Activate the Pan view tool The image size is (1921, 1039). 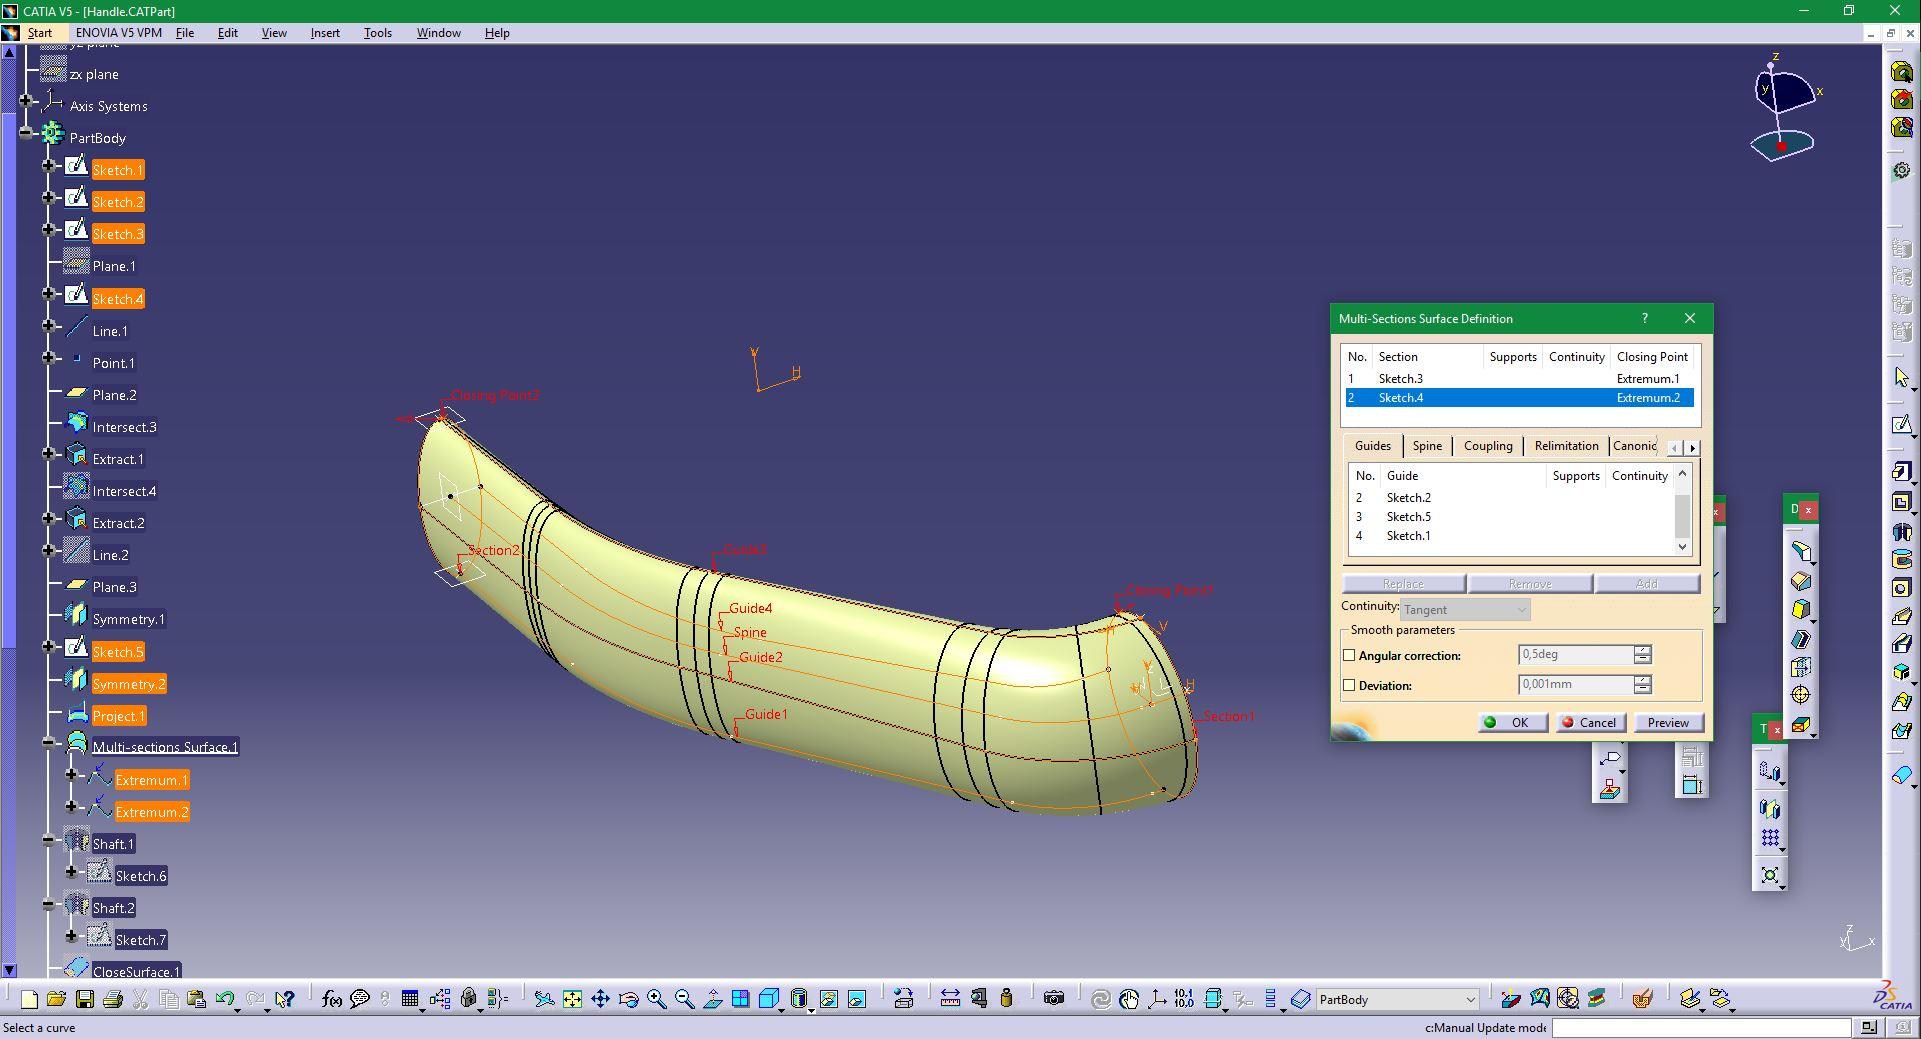pyautogui.click(x=600, y=999)
